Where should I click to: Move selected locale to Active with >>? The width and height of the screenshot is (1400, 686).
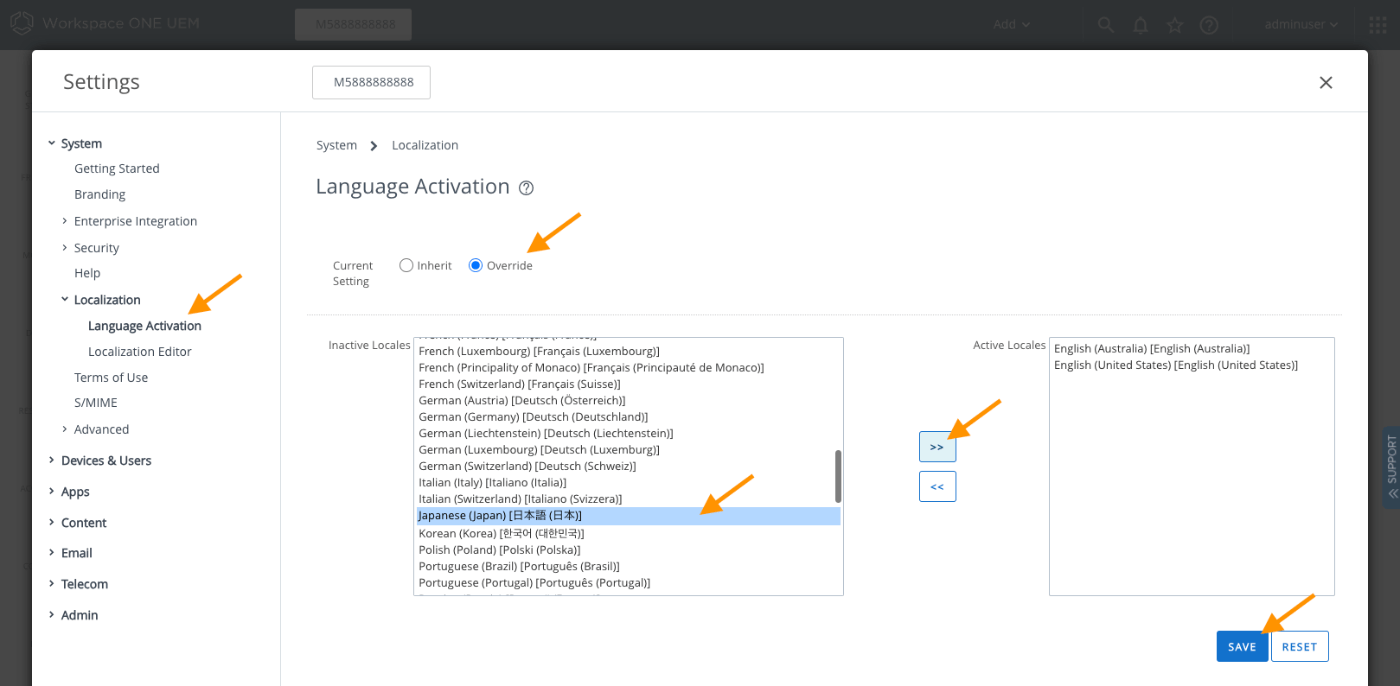[x=937, y=447]
